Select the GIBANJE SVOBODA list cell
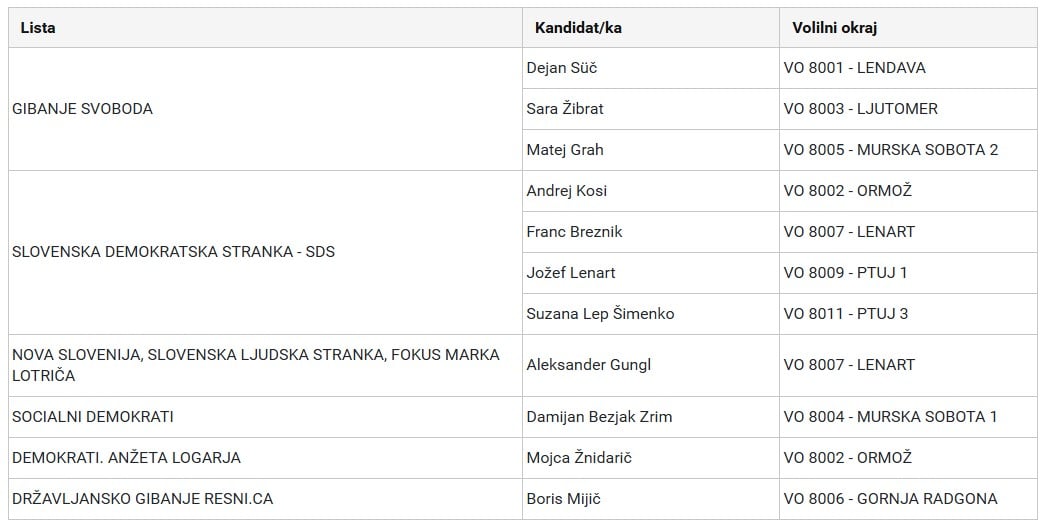 click(82, 109)
